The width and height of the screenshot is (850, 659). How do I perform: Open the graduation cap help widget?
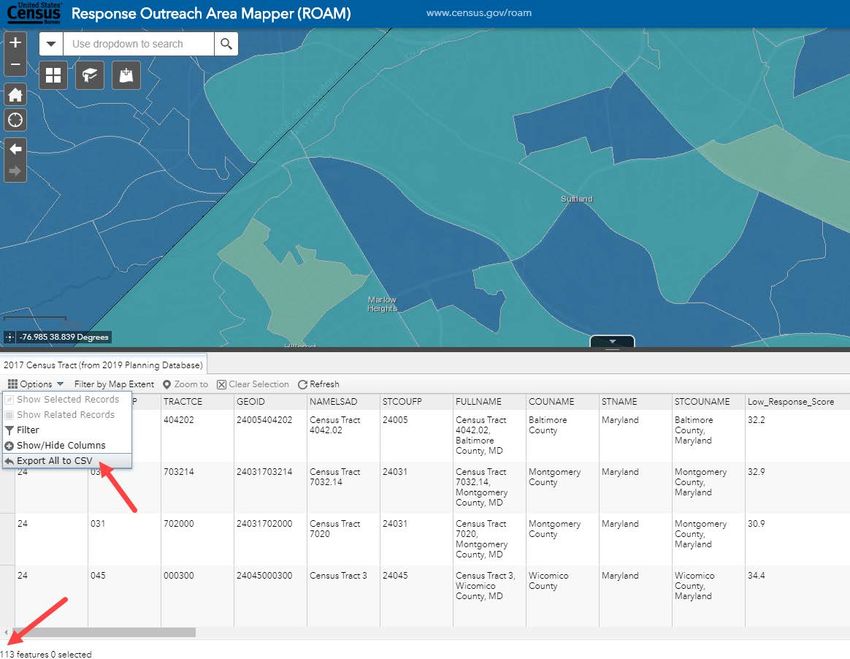tap(89, 75)
